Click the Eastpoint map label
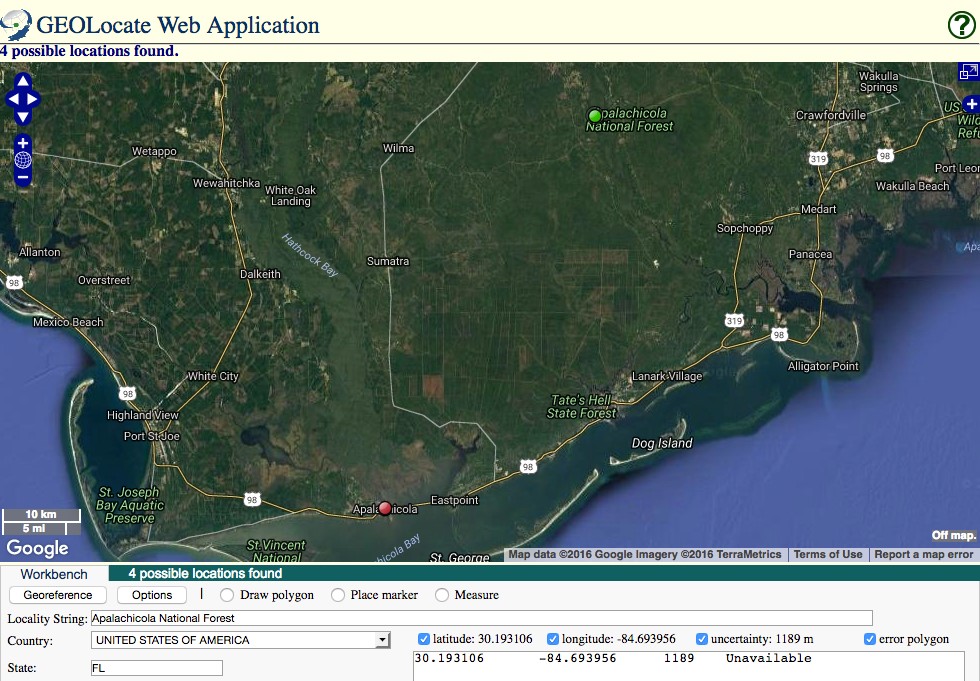Viewport: 980px width, 681px height. pyautogui.click(x=454, y=500)
